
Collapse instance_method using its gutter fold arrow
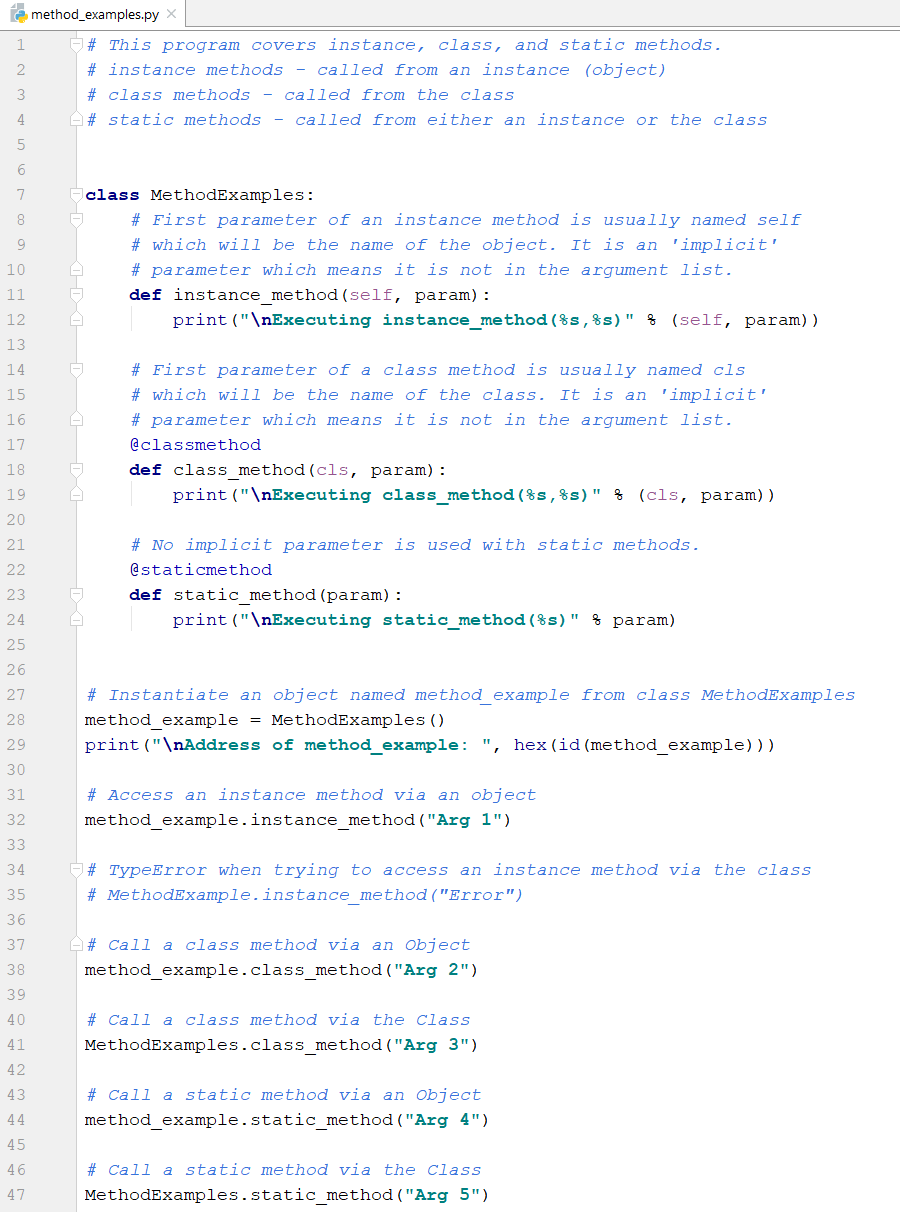point(75,294)
